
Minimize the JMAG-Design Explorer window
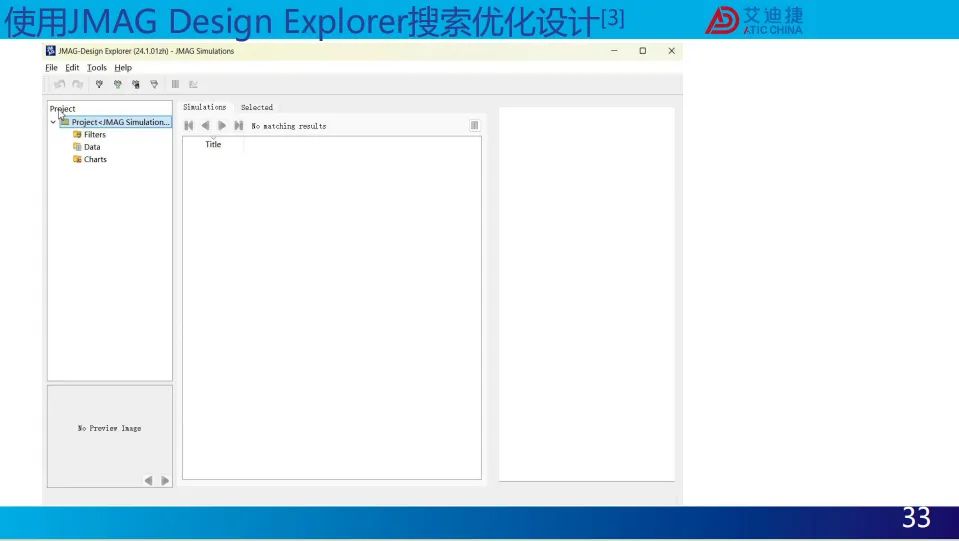pos(614,51)
